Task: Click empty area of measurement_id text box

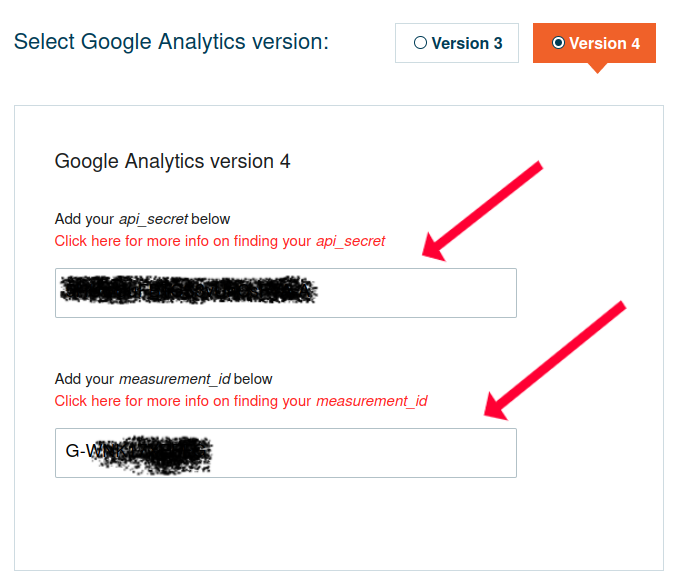Action: (x=365, y=453)
